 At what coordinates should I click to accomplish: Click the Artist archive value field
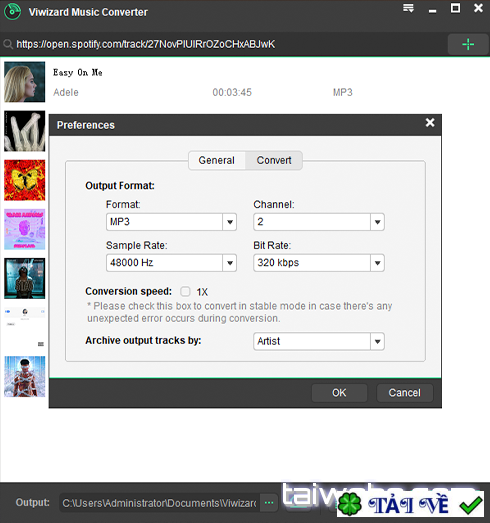[312, 342]
